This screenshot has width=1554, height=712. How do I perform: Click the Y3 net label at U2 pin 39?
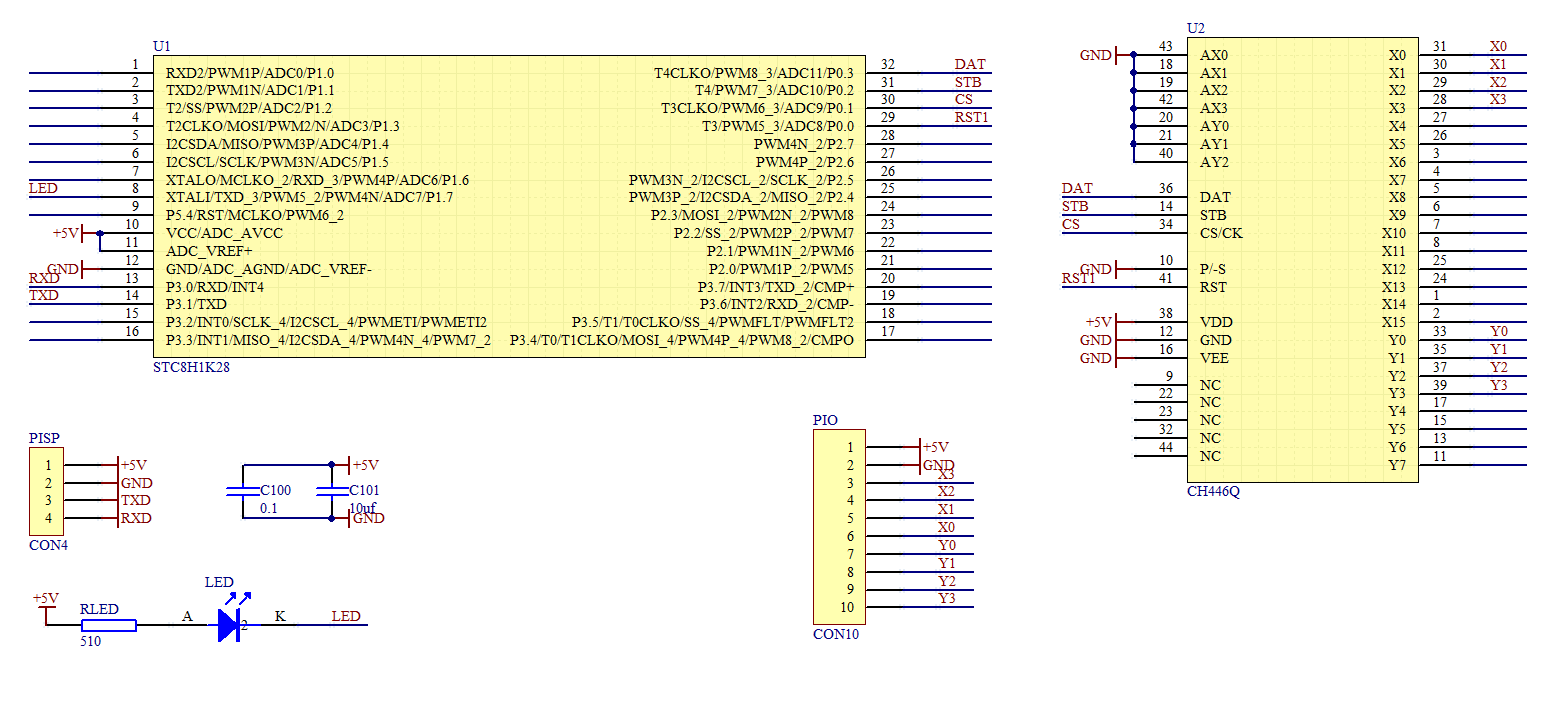[1498, 385]
